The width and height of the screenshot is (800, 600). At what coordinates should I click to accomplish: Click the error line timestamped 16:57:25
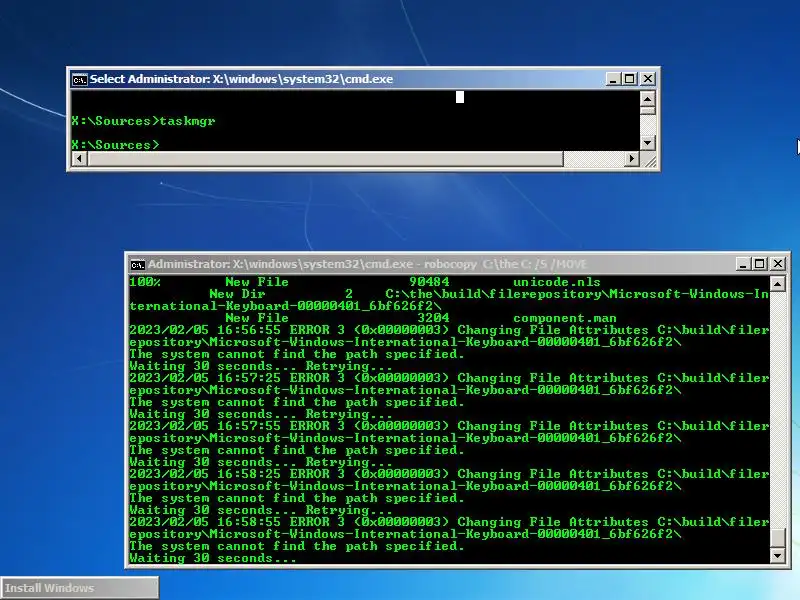pos(449,378)
